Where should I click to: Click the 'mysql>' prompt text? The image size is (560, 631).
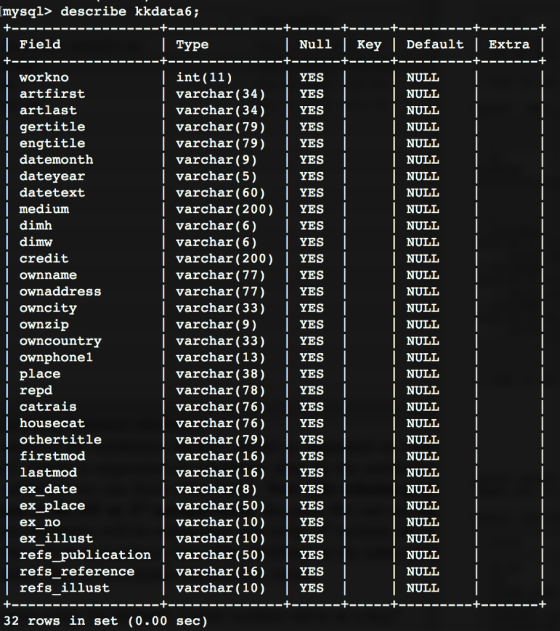coord(27,11)
